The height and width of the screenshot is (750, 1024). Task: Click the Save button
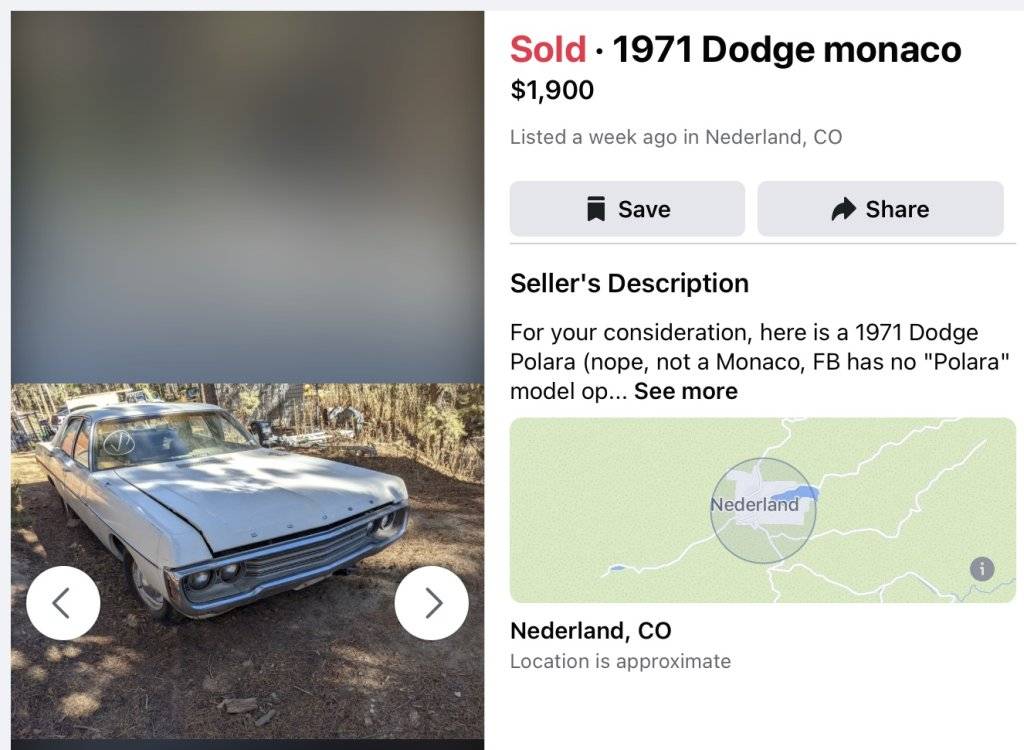click(x=627, y=209)
